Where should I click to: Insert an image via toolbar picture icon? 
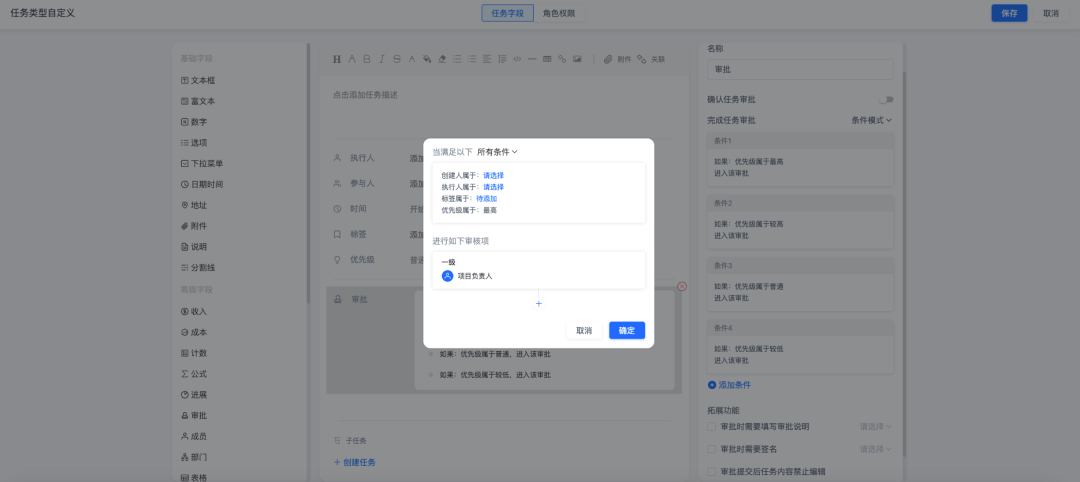coord(577,59)
